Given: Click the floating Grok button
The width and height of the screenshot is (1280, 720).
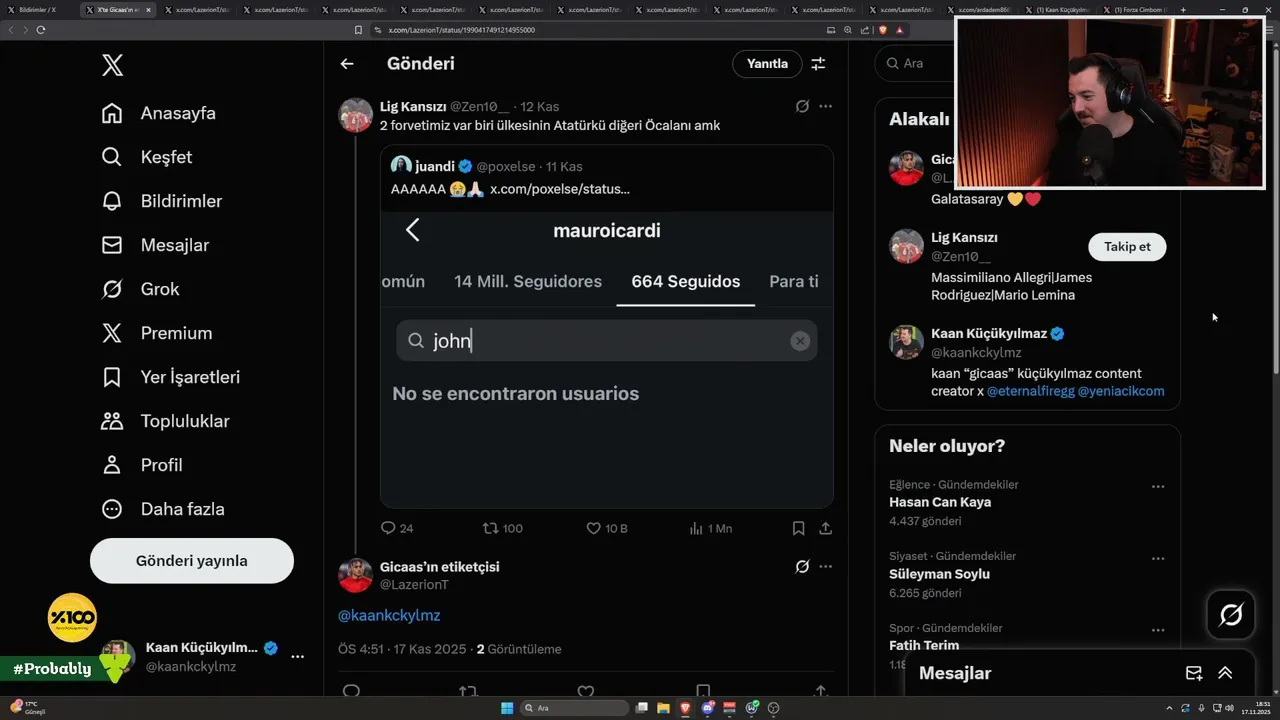Looking at the screenshot, I should 1231,615.
